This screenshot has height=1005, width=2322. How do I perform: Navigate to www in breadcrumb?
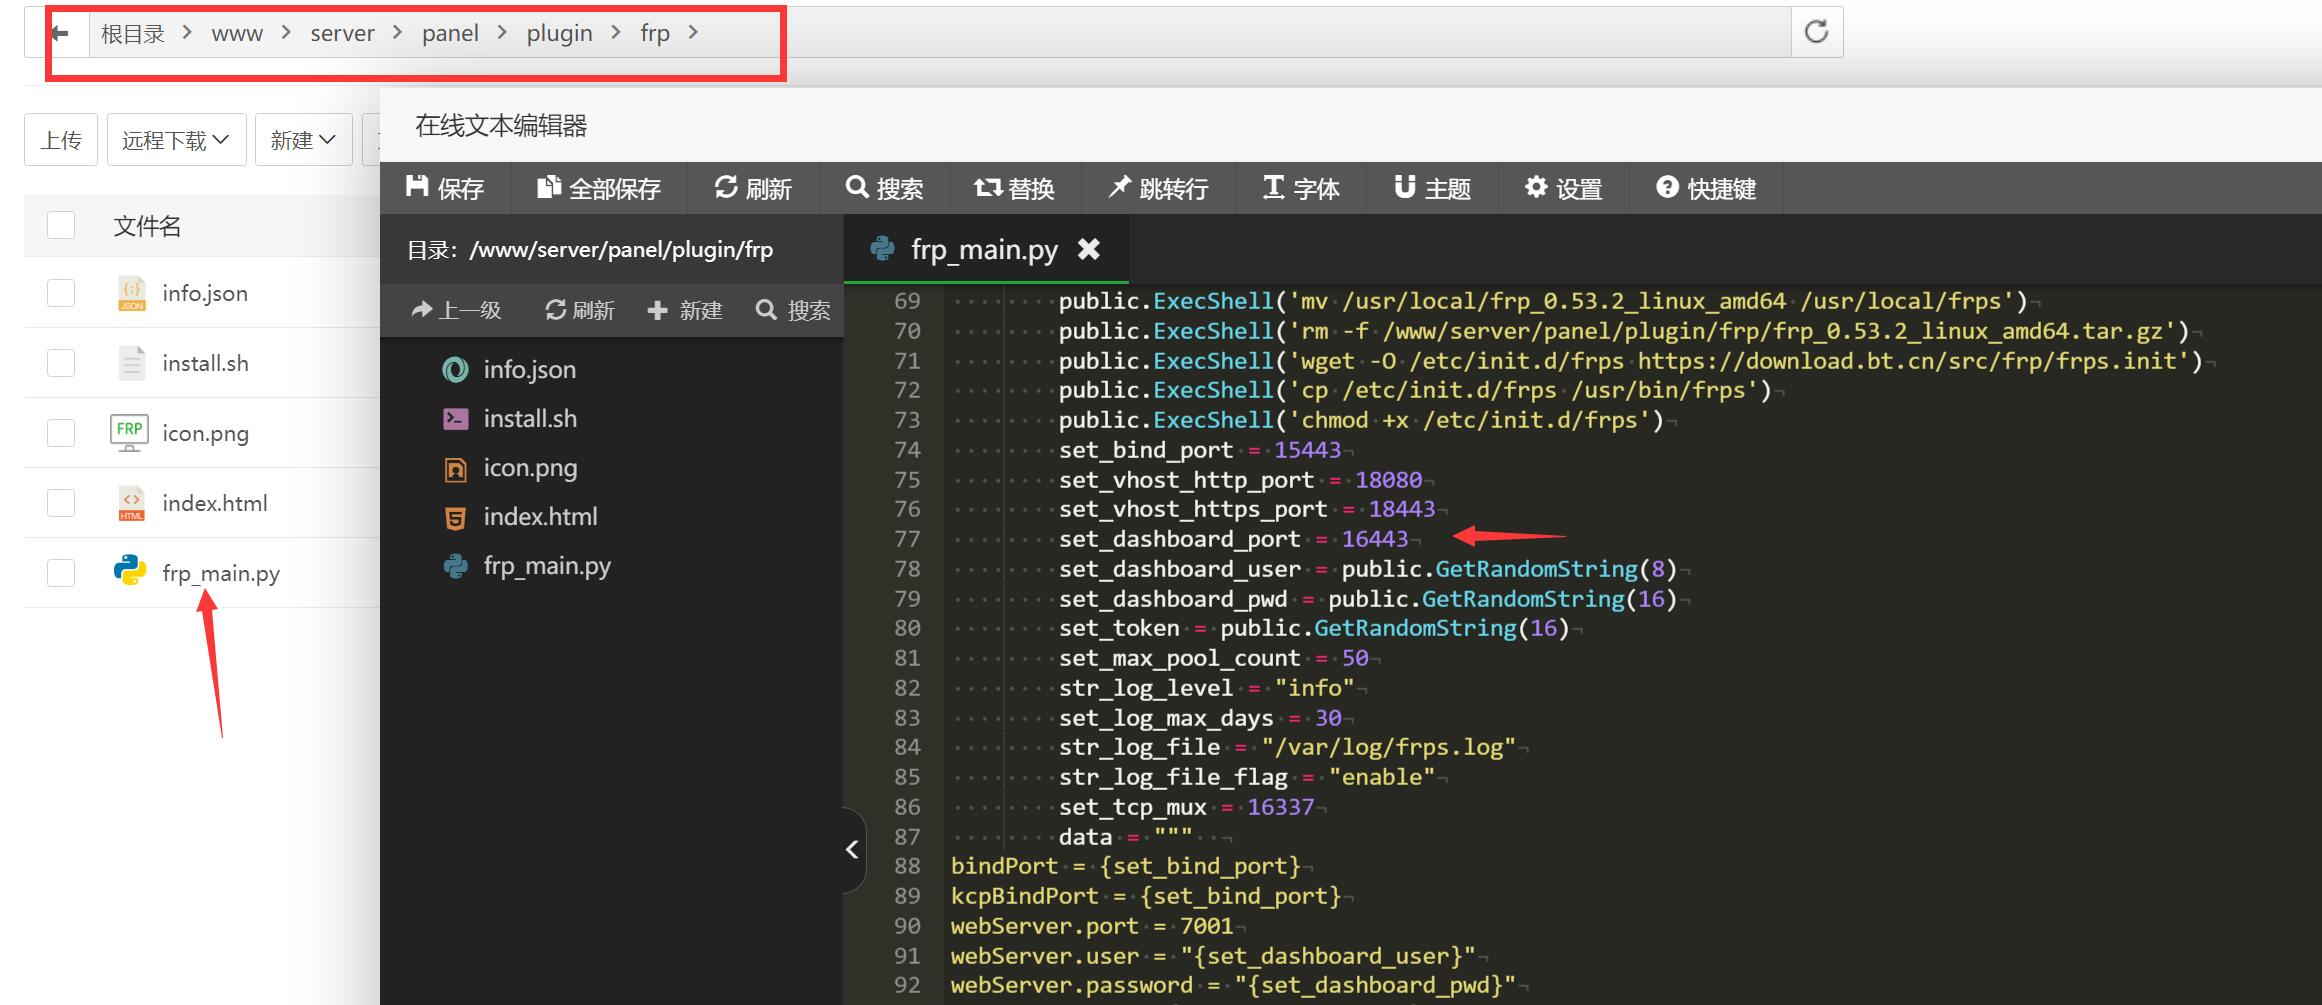tap(237, 34)
